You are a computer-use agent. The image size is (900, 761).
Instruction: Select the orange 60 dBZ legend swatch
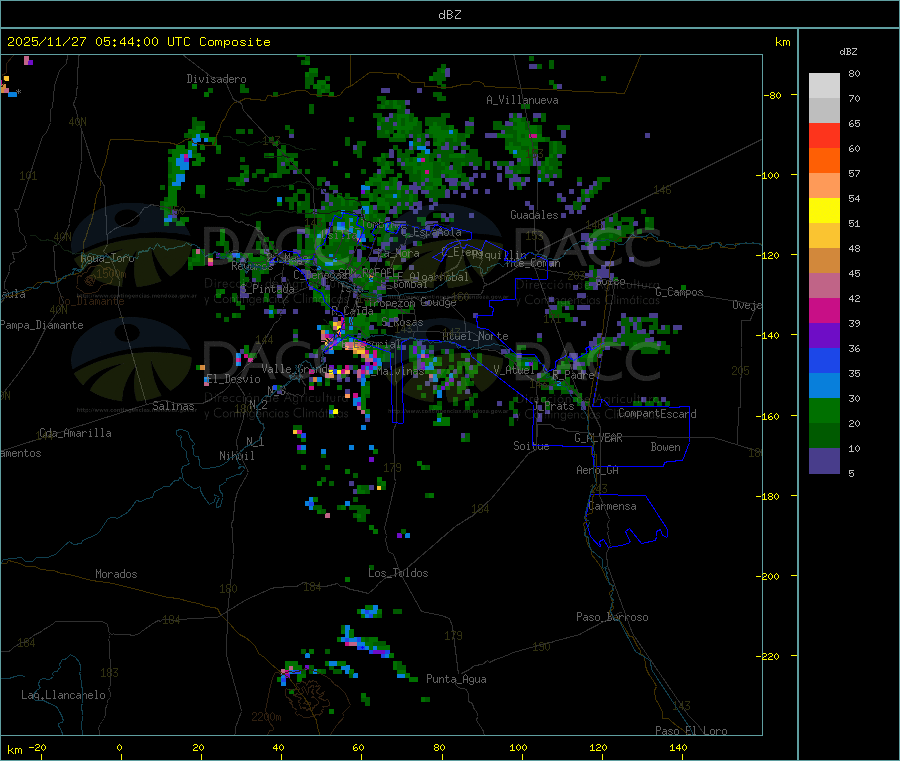pos(824,160)
